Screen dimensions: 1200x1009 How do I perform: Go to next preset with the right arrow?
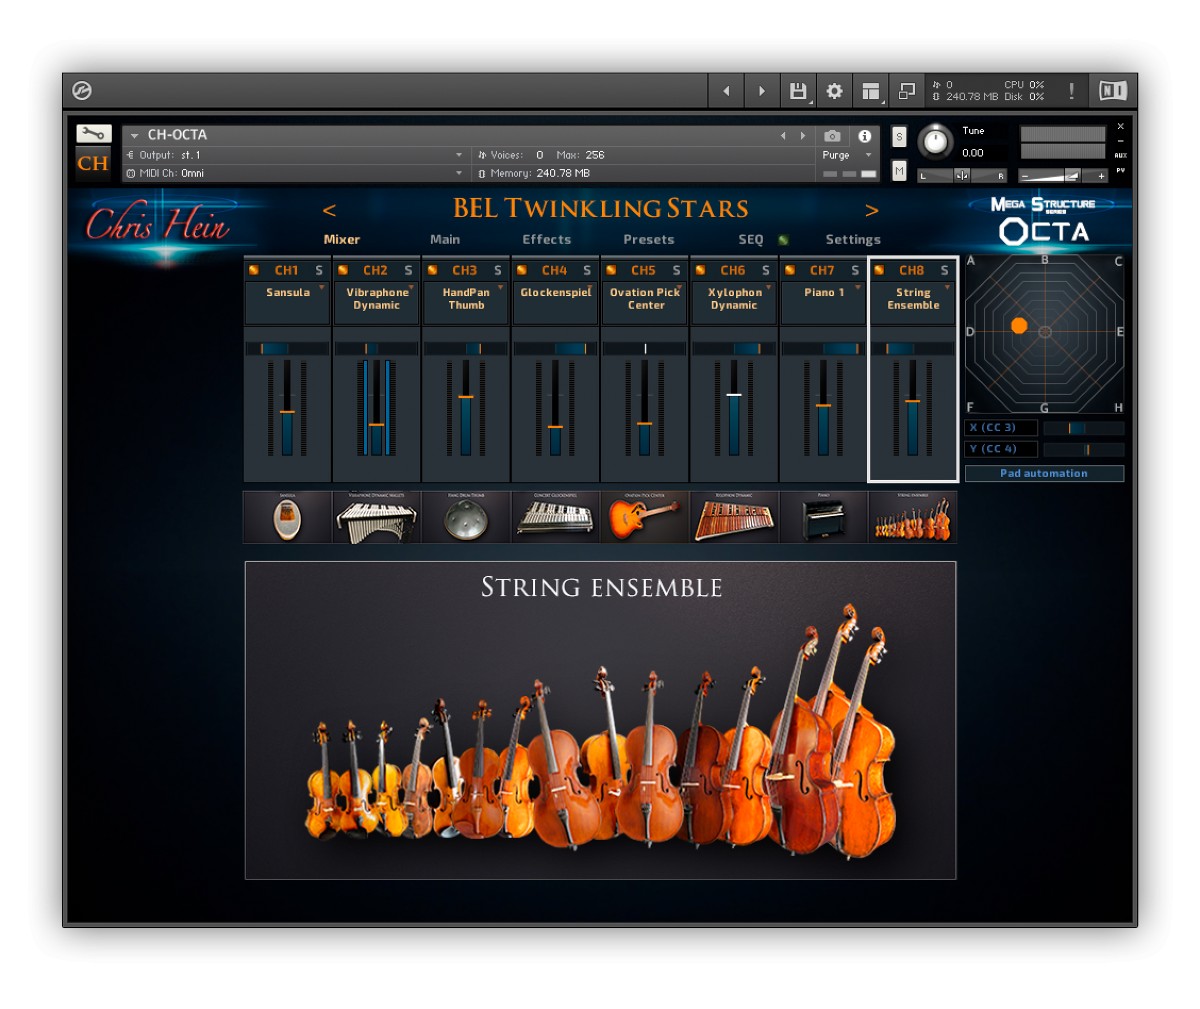[873, 210]
